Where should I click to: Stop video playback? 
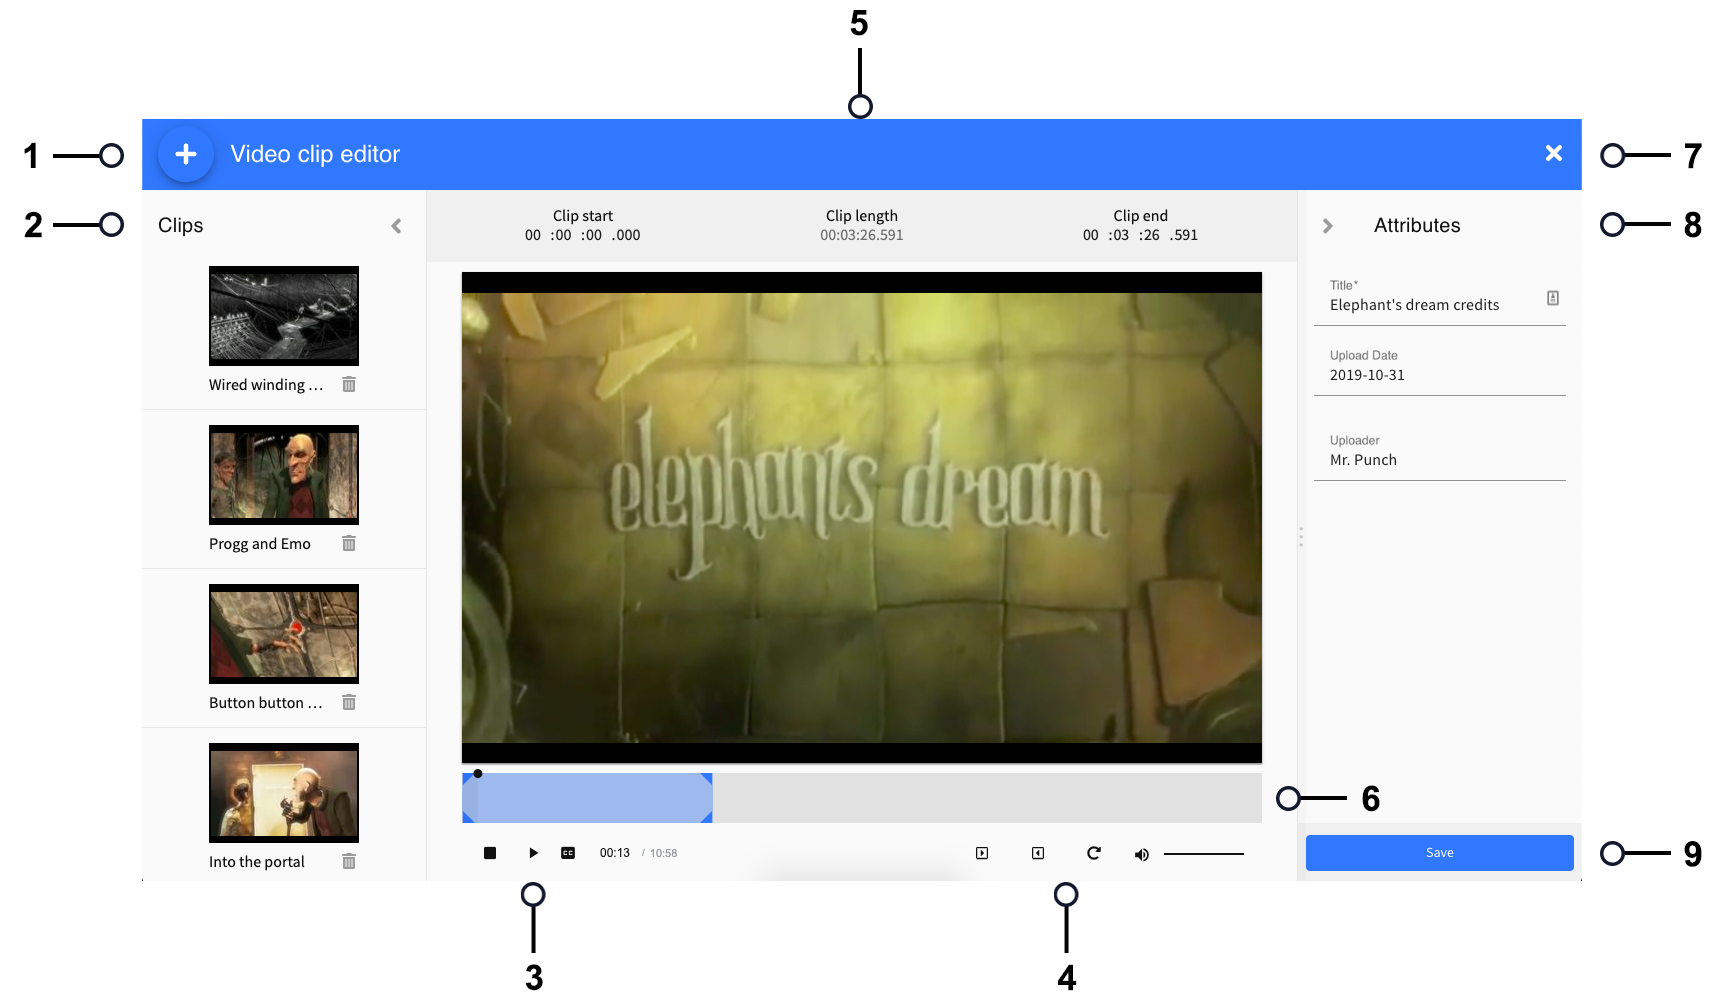click(x=490, y=853)
